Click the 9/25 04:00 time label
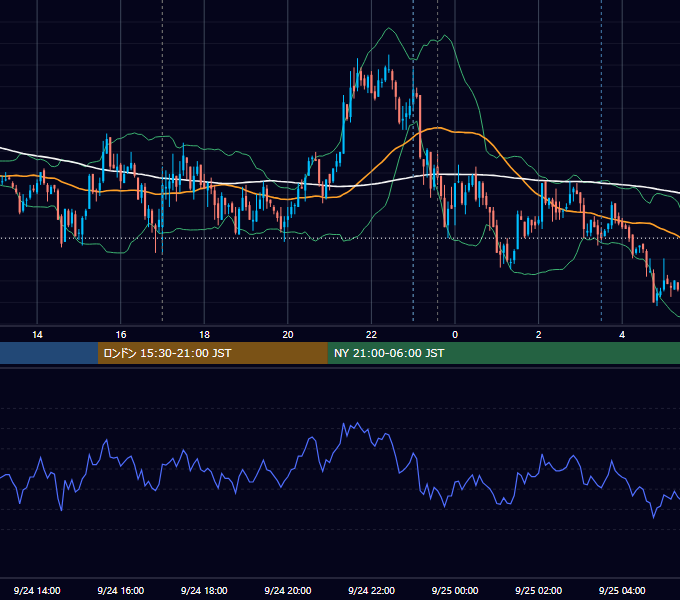 pos(622,590)
